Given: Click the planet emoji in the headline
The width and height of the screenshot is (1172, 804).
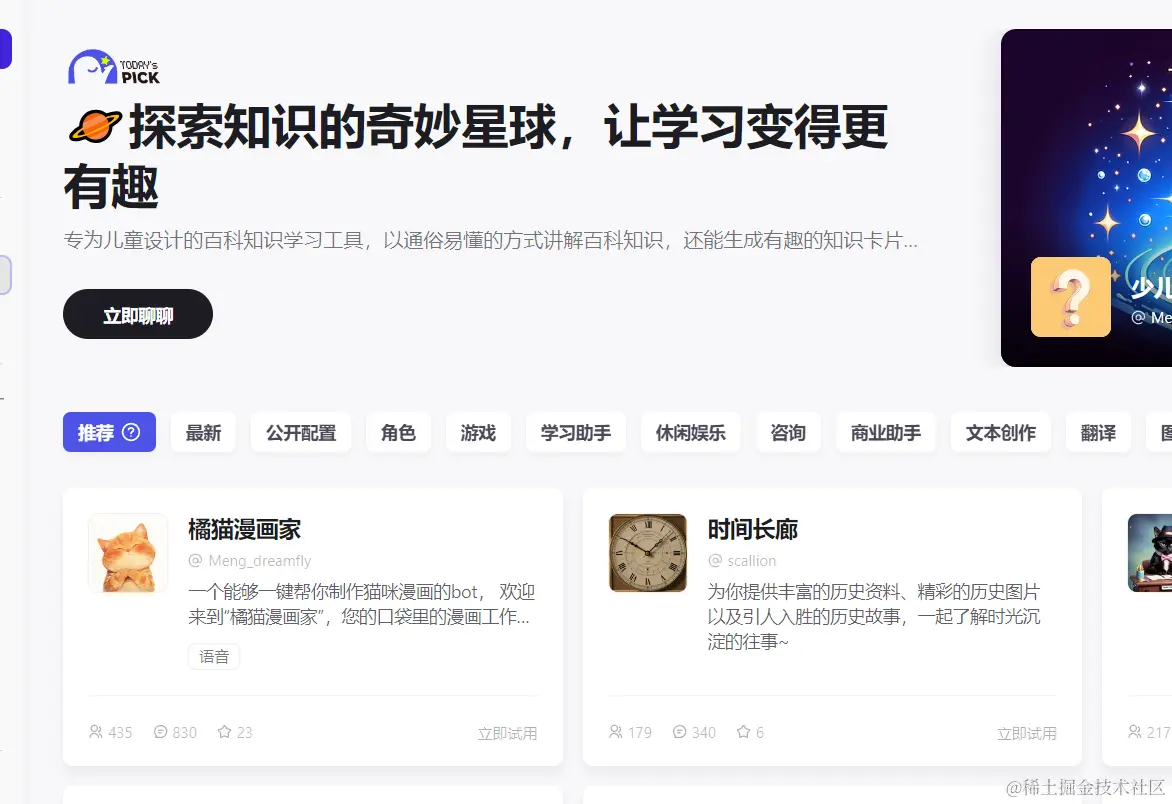Looking at the screenshot, I should pyautogui.click(x=95, y=126).
